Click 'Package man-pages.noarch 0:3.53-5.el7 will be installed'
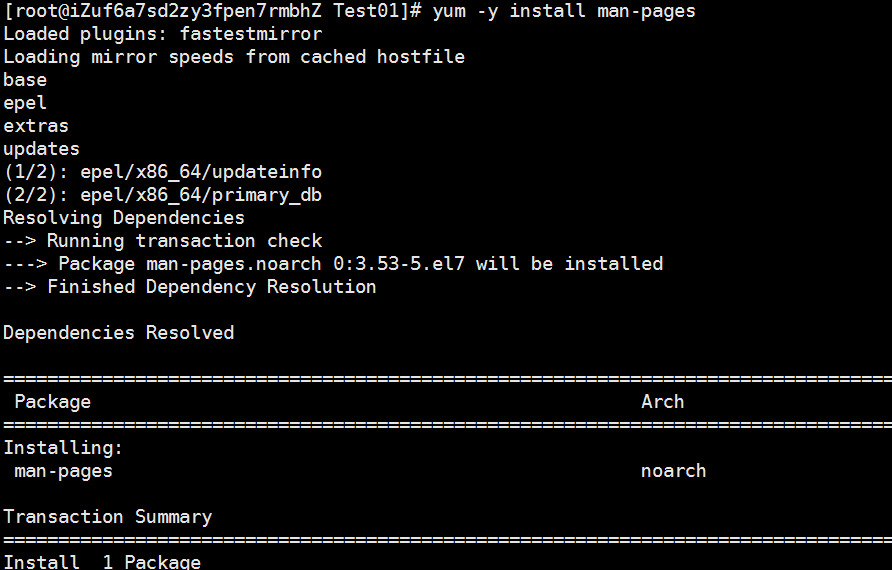This screenshot has height=570, width=892. (361, 265)
